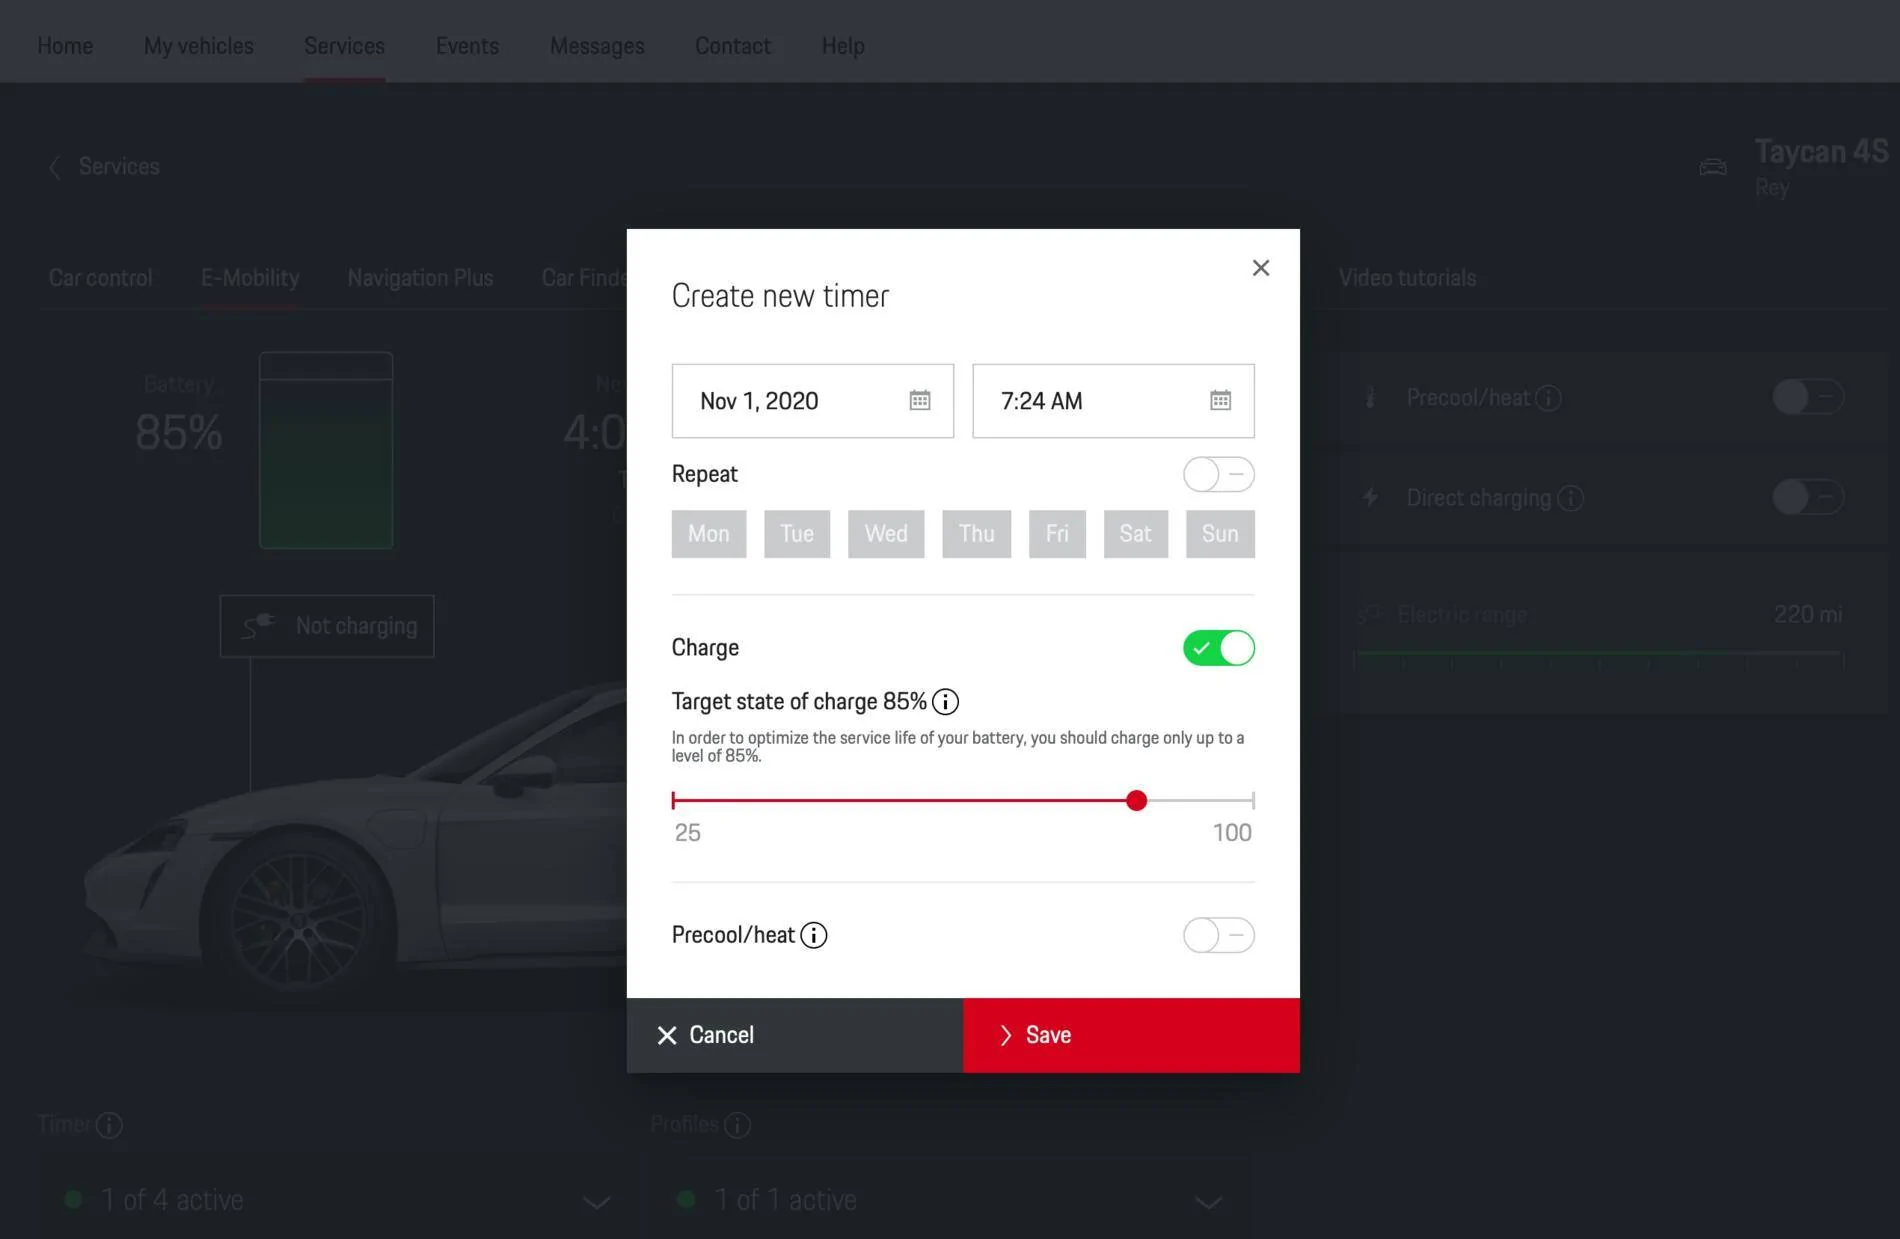
Task: Open the date calendar icon for Nov 1, 2020
Action: tap(919, 400)
